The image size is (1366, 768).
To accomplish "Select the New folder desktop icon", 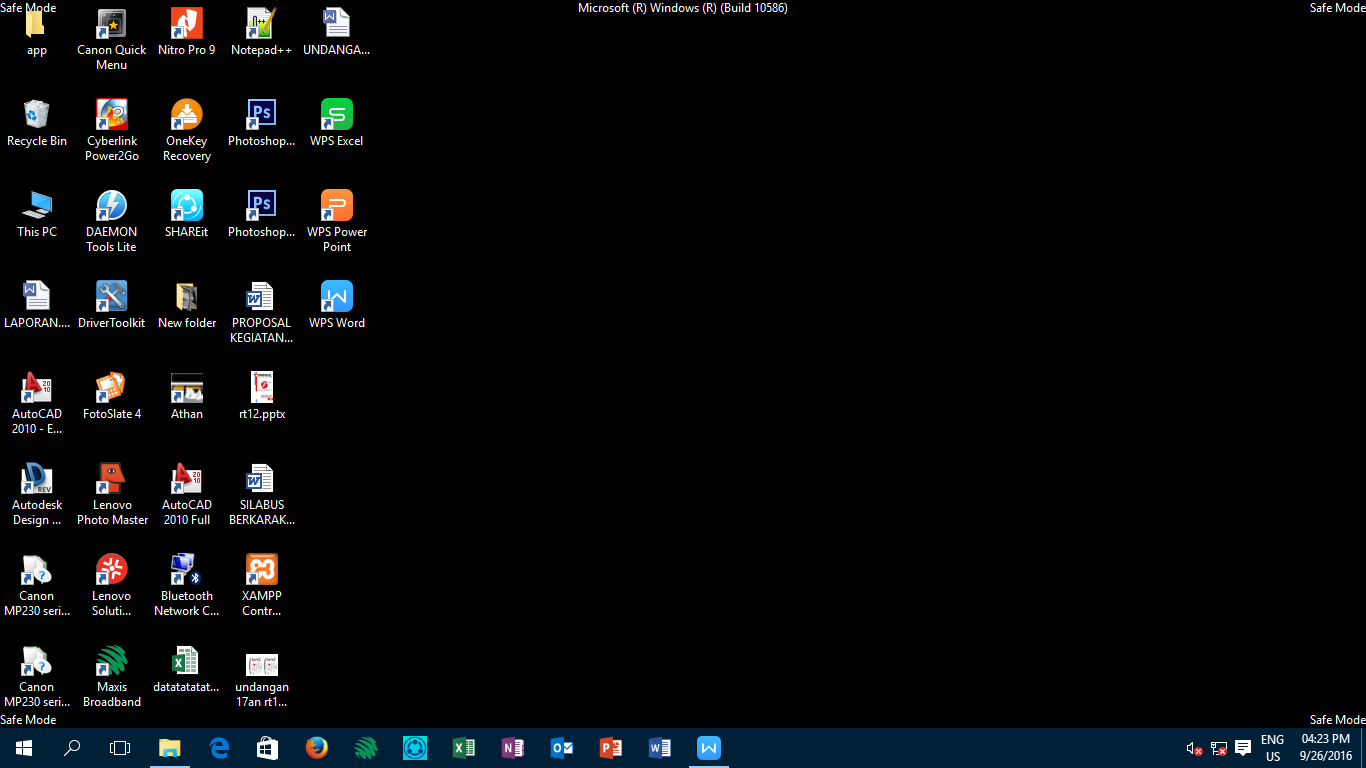I will 187,306.
